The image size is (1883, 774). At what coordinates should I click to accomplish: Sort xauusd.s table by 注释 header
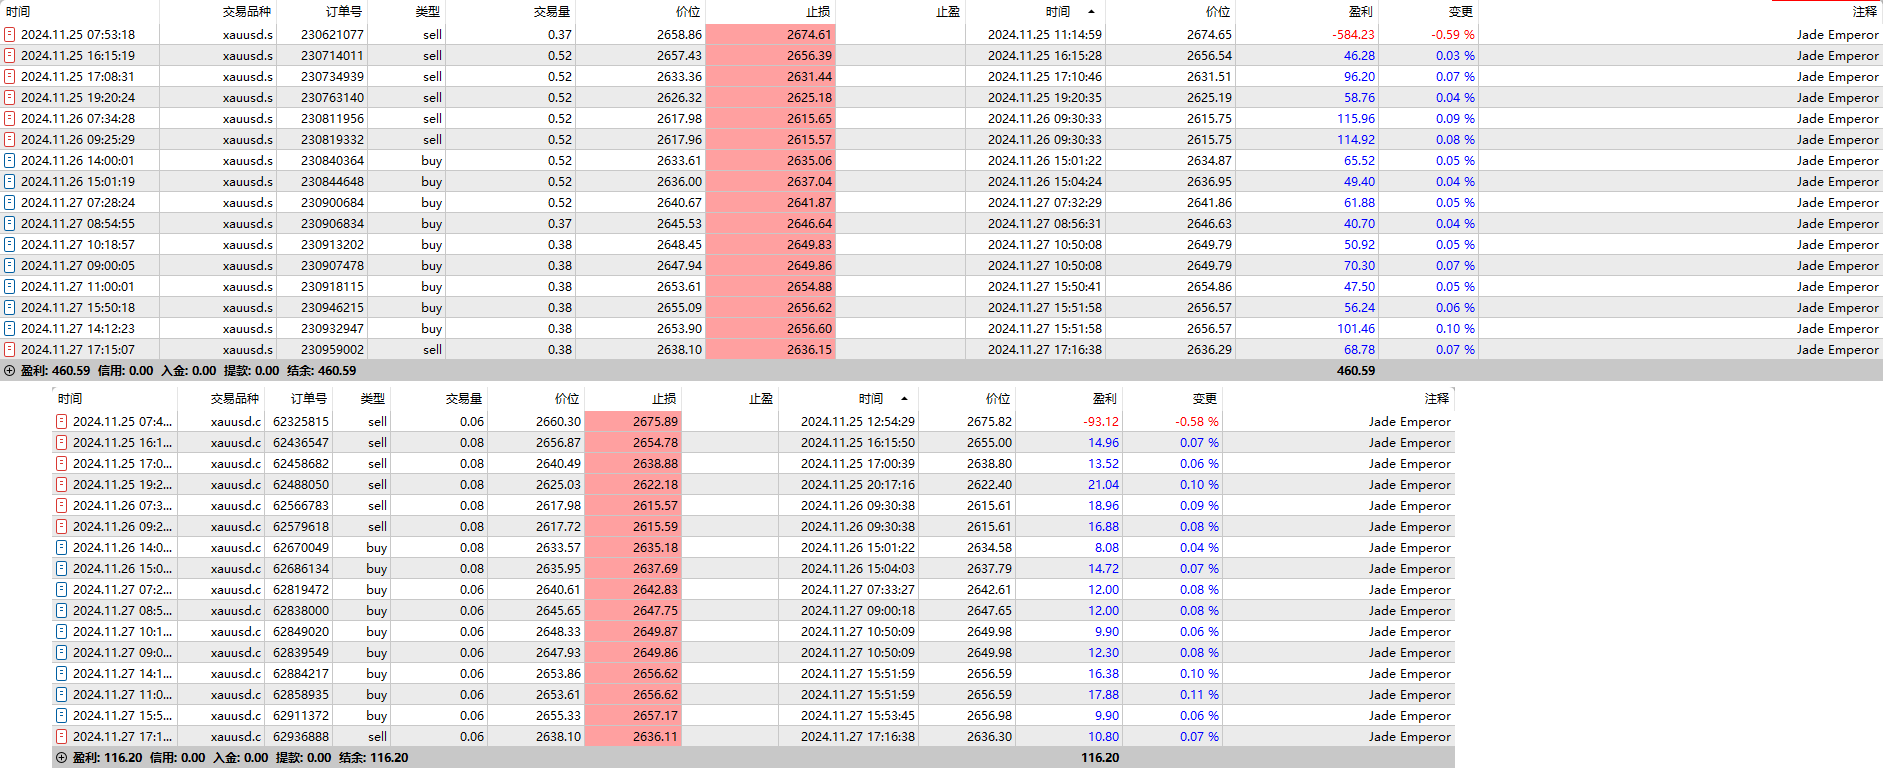click(1865, 12)
